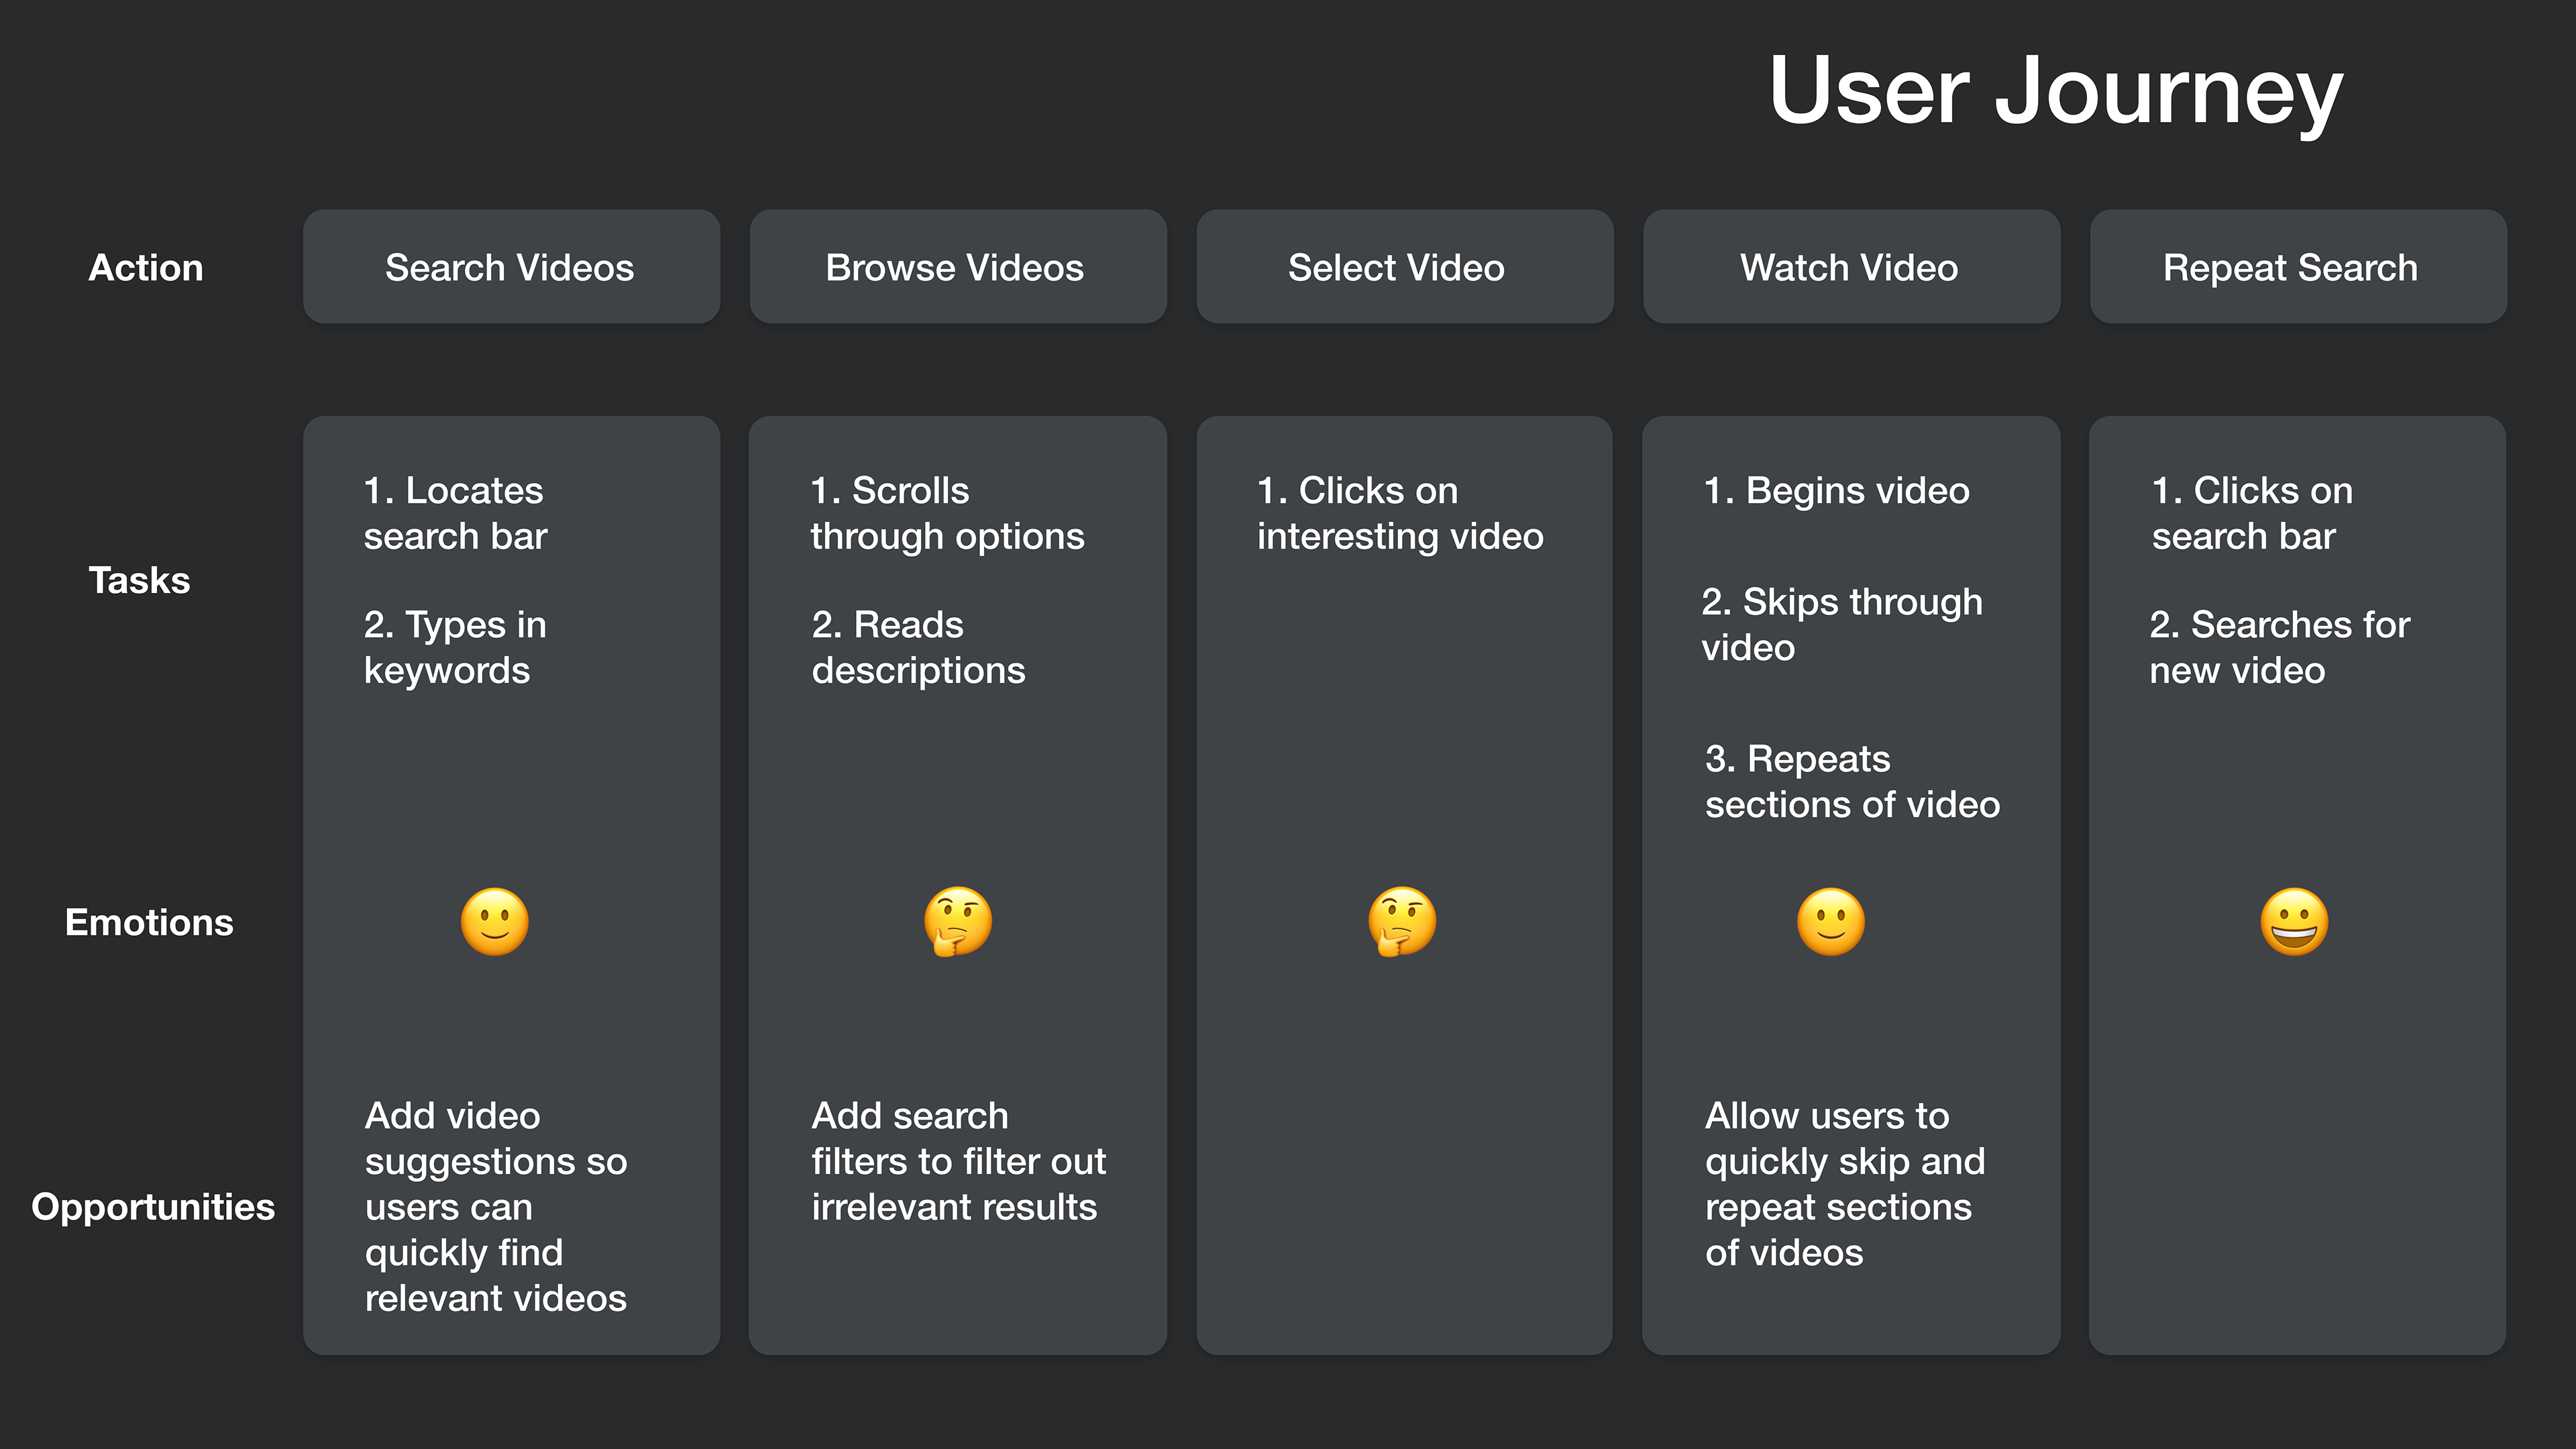The image size is (2576, 1449).
Task: Select the Opportunities row label
Action: 152,1206
